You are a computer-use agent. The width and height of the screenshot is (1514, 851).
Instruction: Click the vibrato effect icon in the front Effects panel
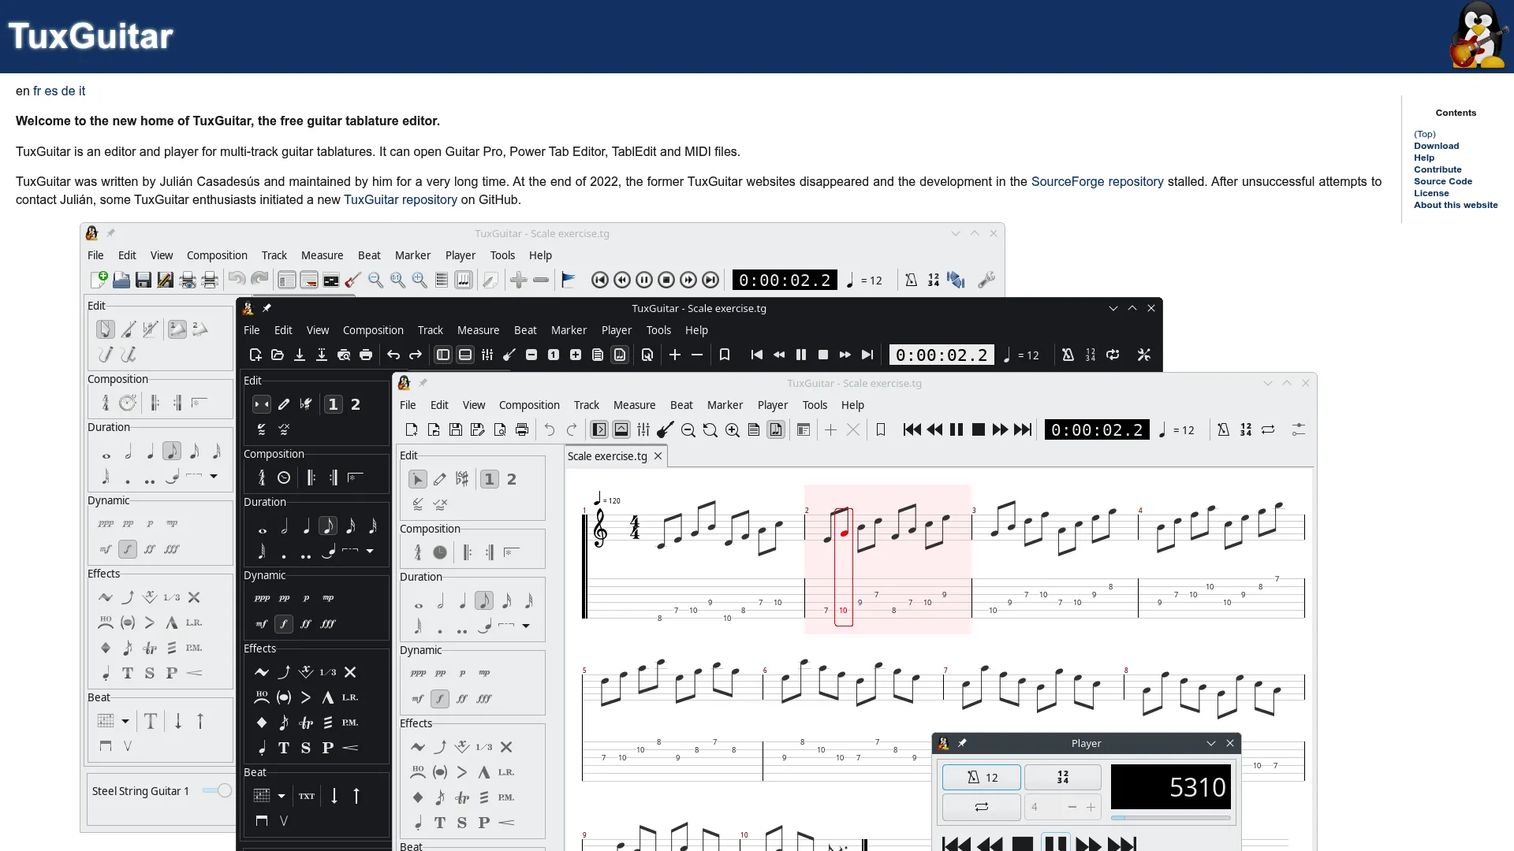tap(418, 747)
